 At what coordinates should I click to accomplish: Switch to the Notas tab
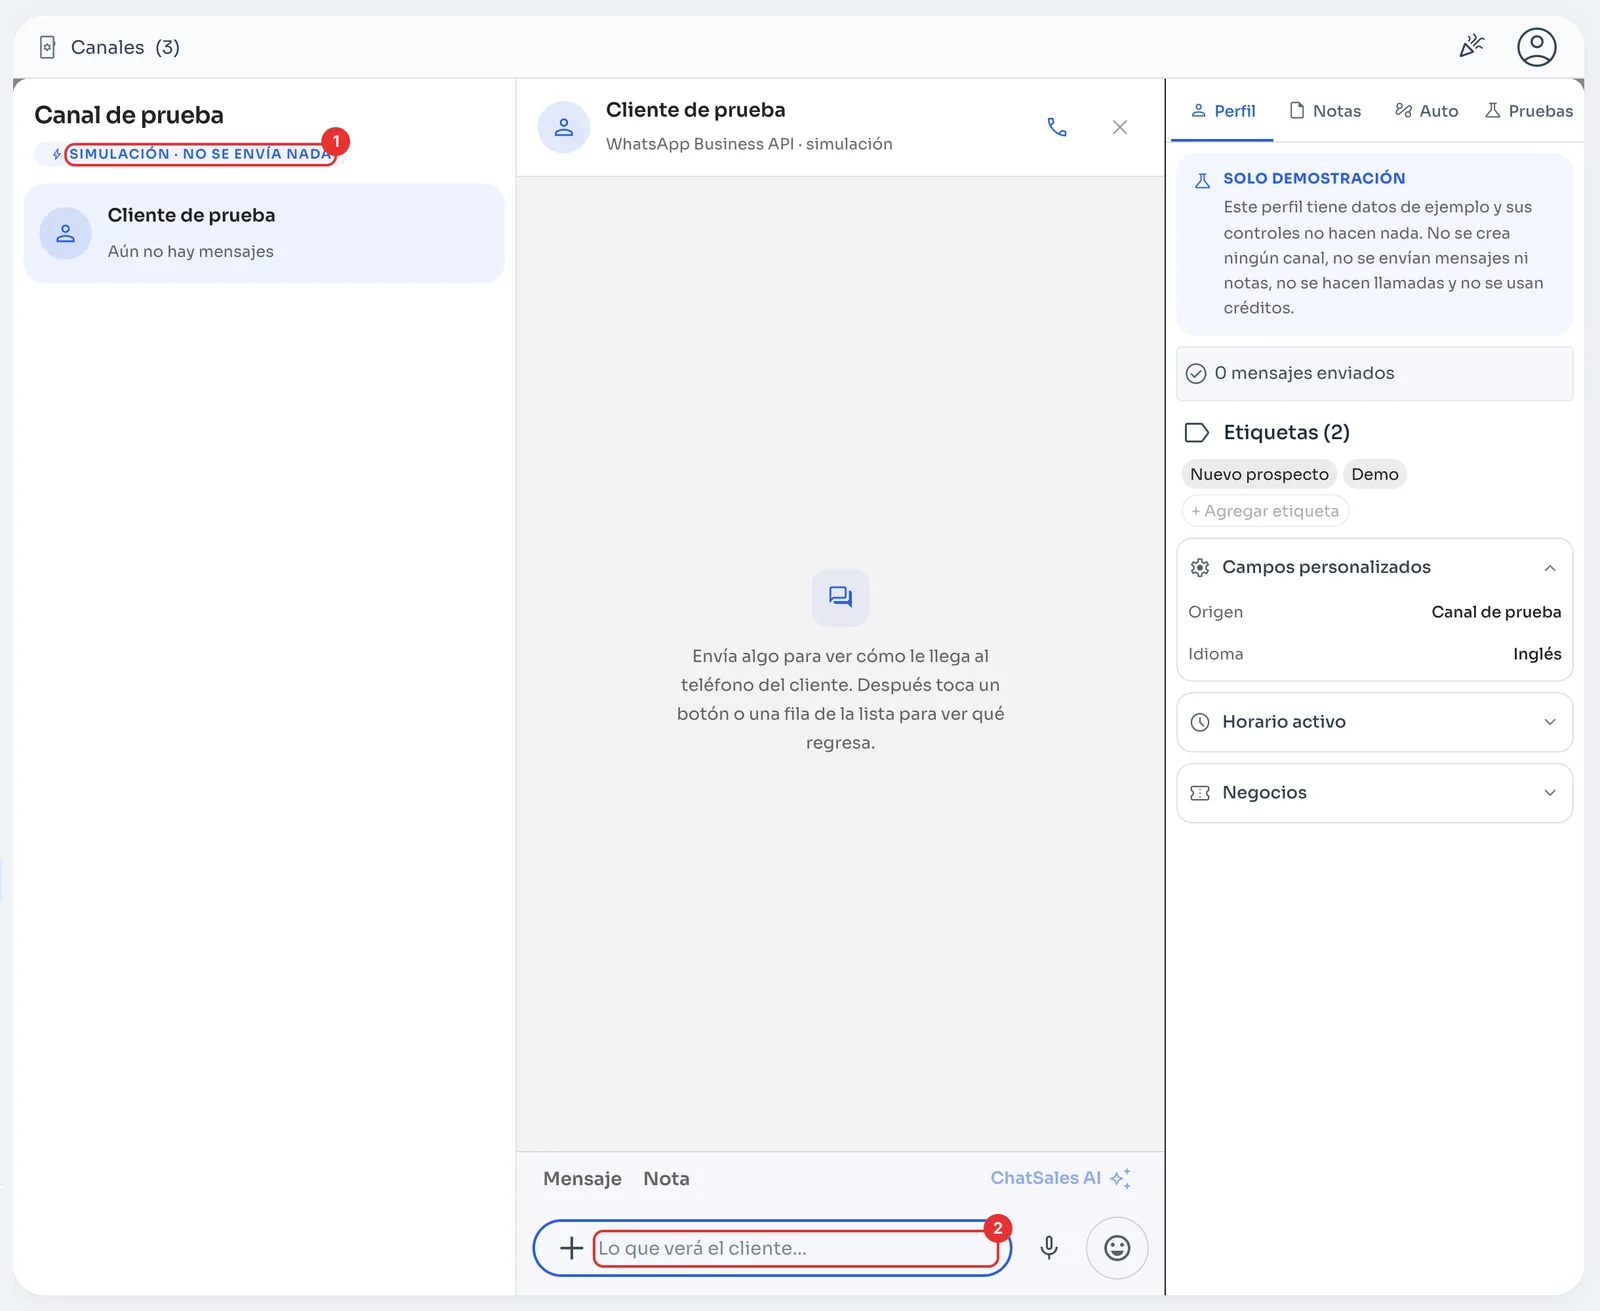[1325, 111]
